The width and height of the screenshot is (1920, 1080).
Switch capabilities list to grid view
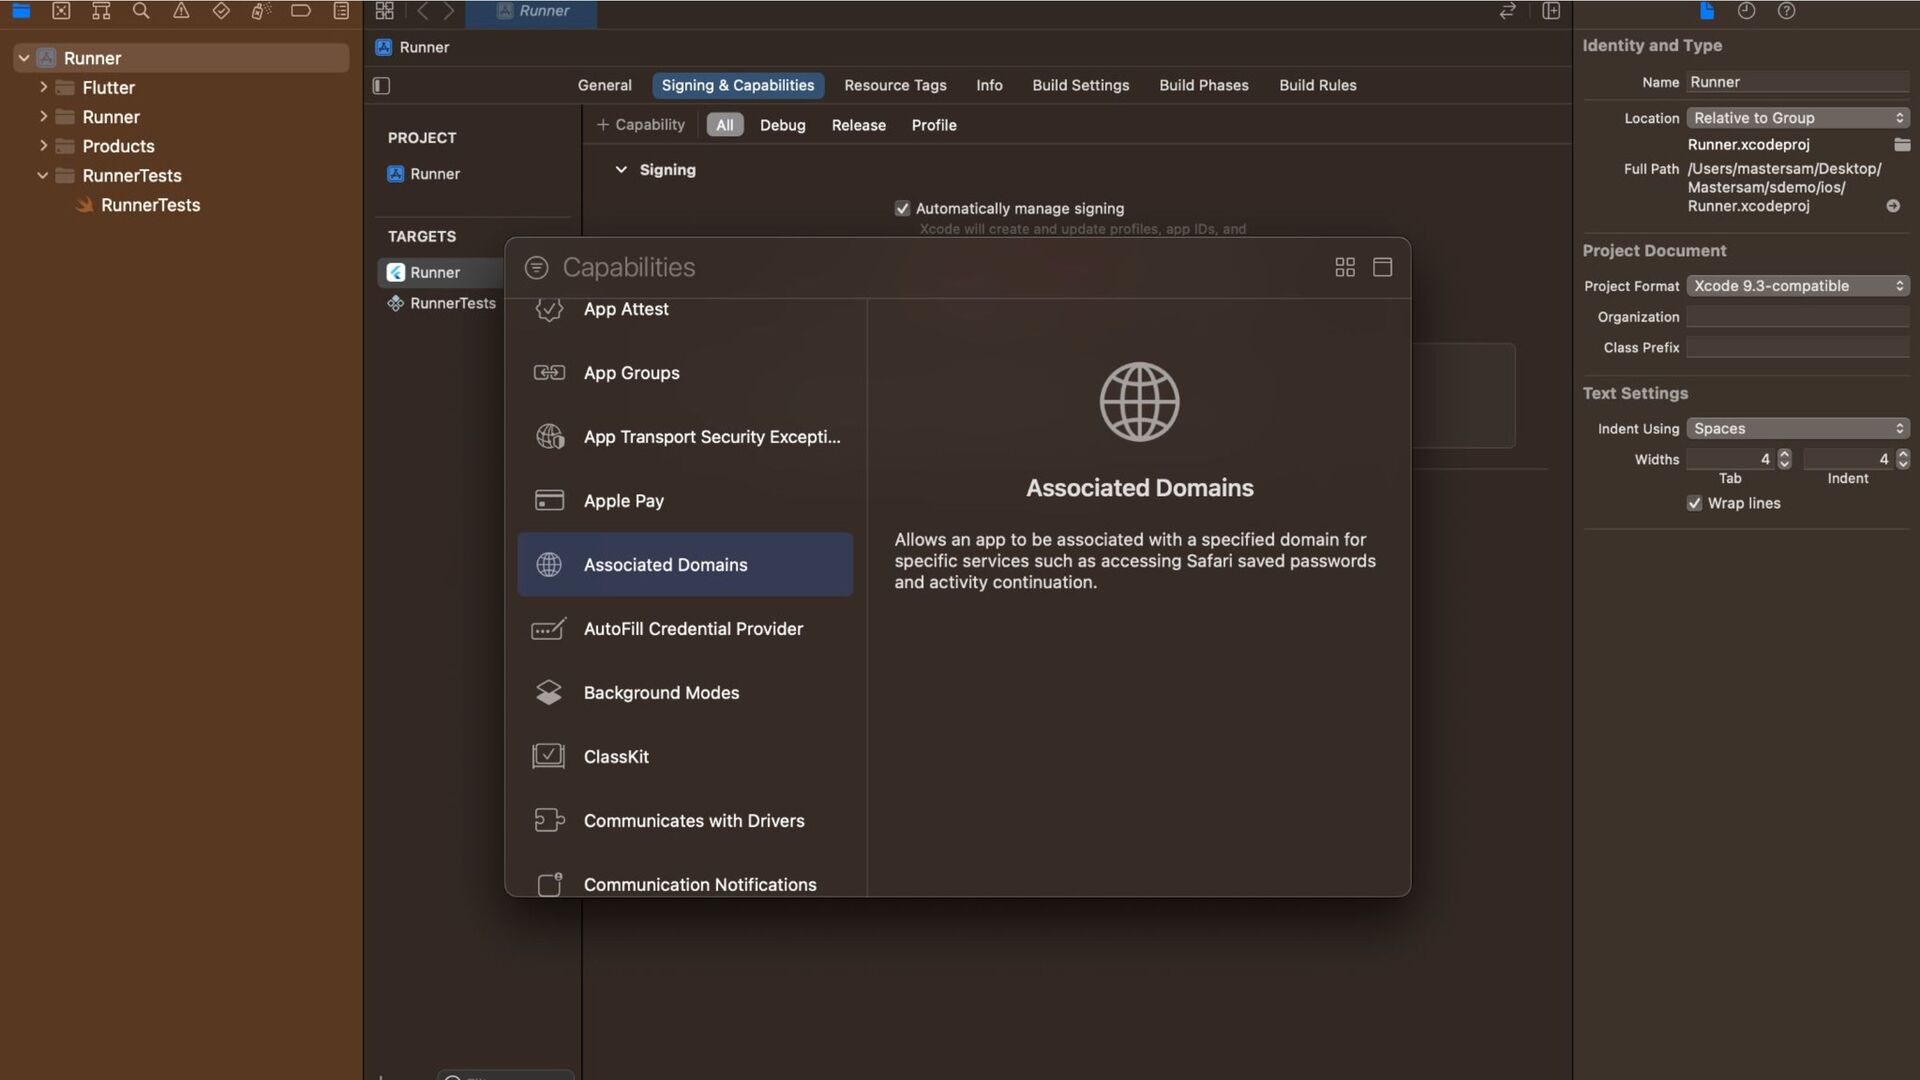(x=1345, y=267)
